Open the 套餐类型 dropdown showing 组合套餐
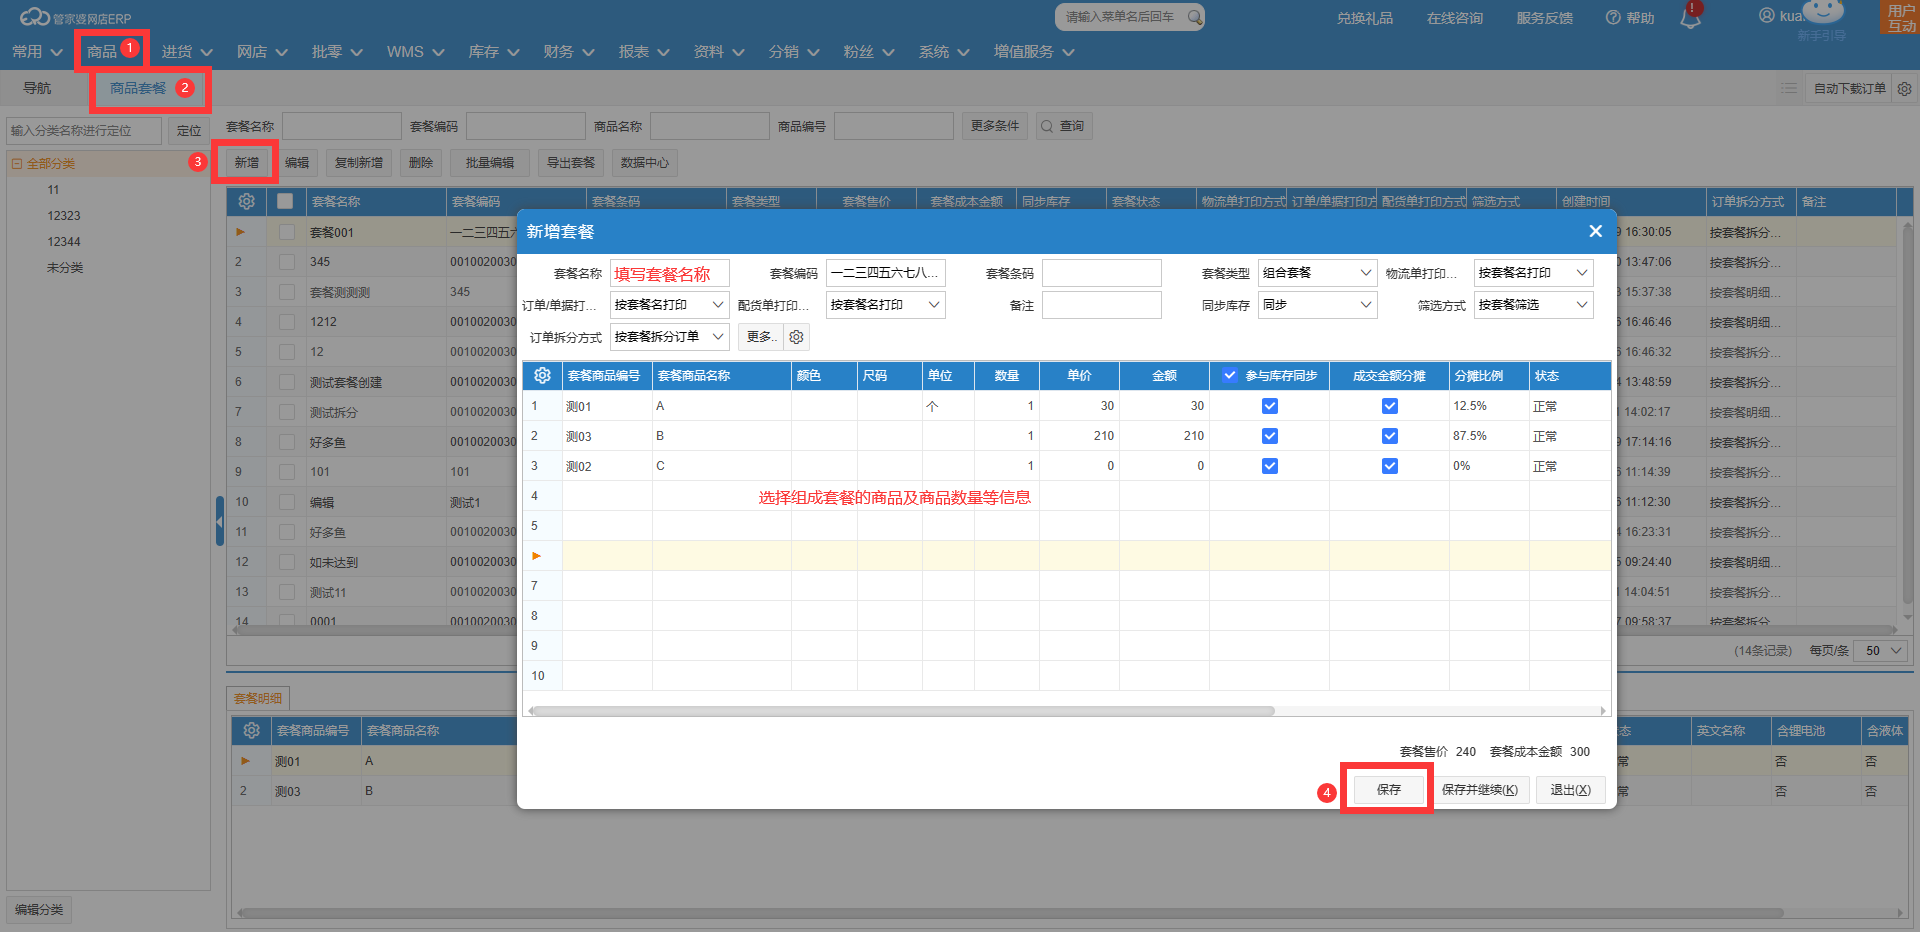 [1317, 273]
